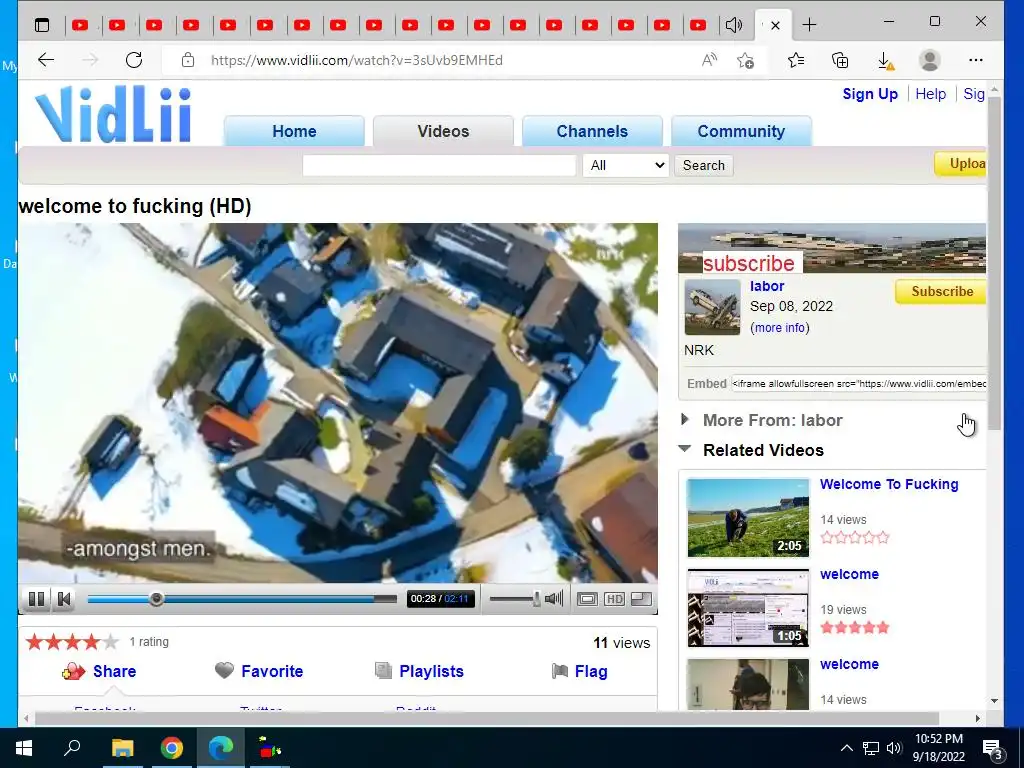Click the notification center icon in taskbar

coord(993,749)
